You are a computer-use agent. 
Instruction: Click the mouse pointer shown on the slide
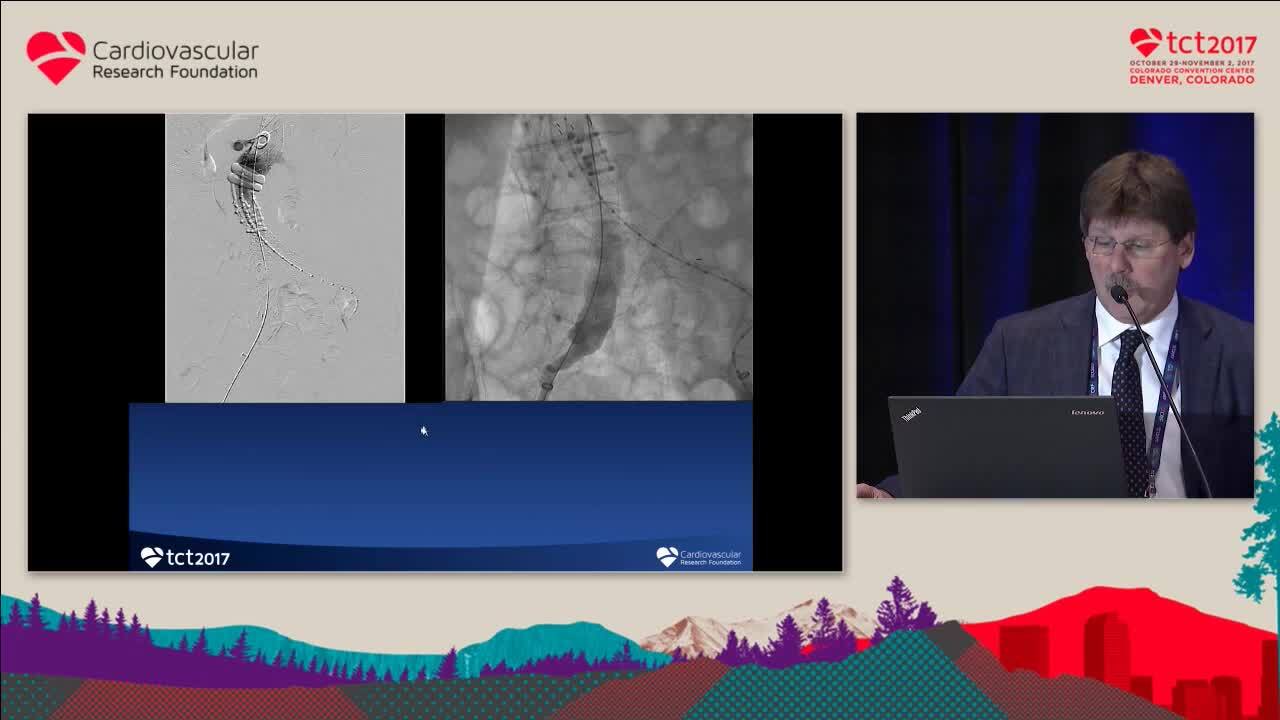coord(423,431)
